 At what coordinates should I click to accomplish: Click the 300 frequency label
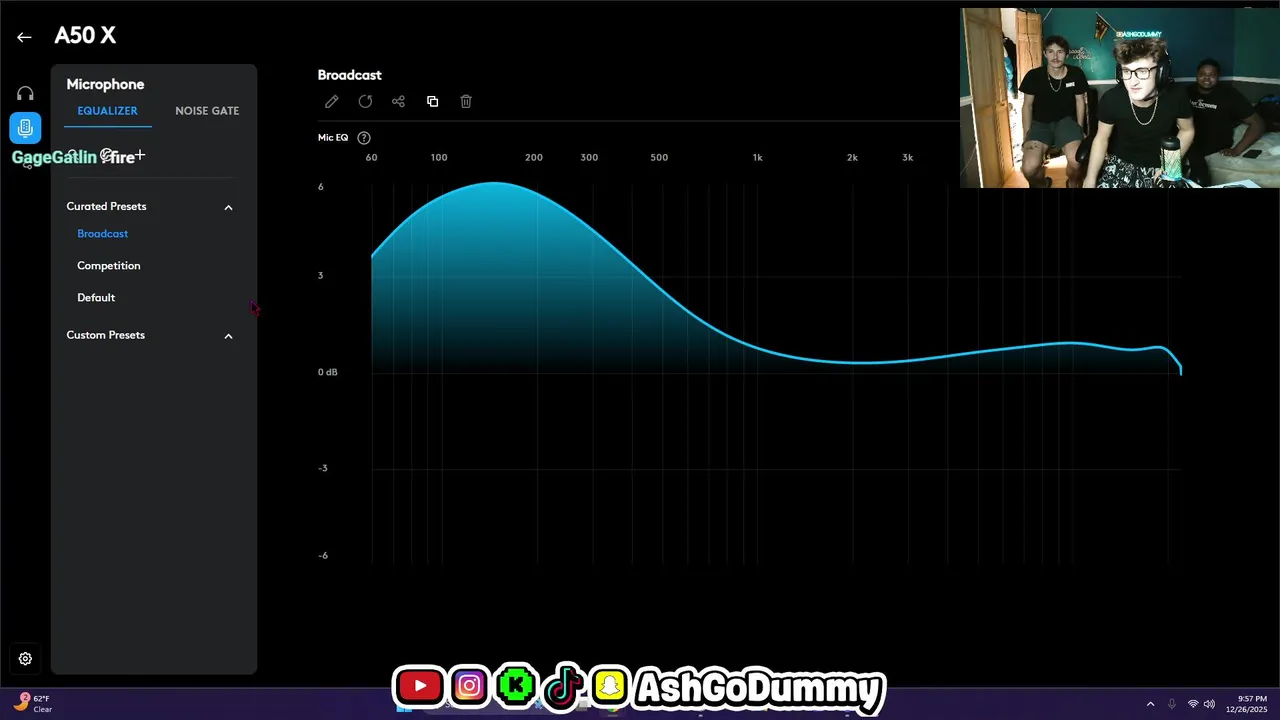[589, 158]
